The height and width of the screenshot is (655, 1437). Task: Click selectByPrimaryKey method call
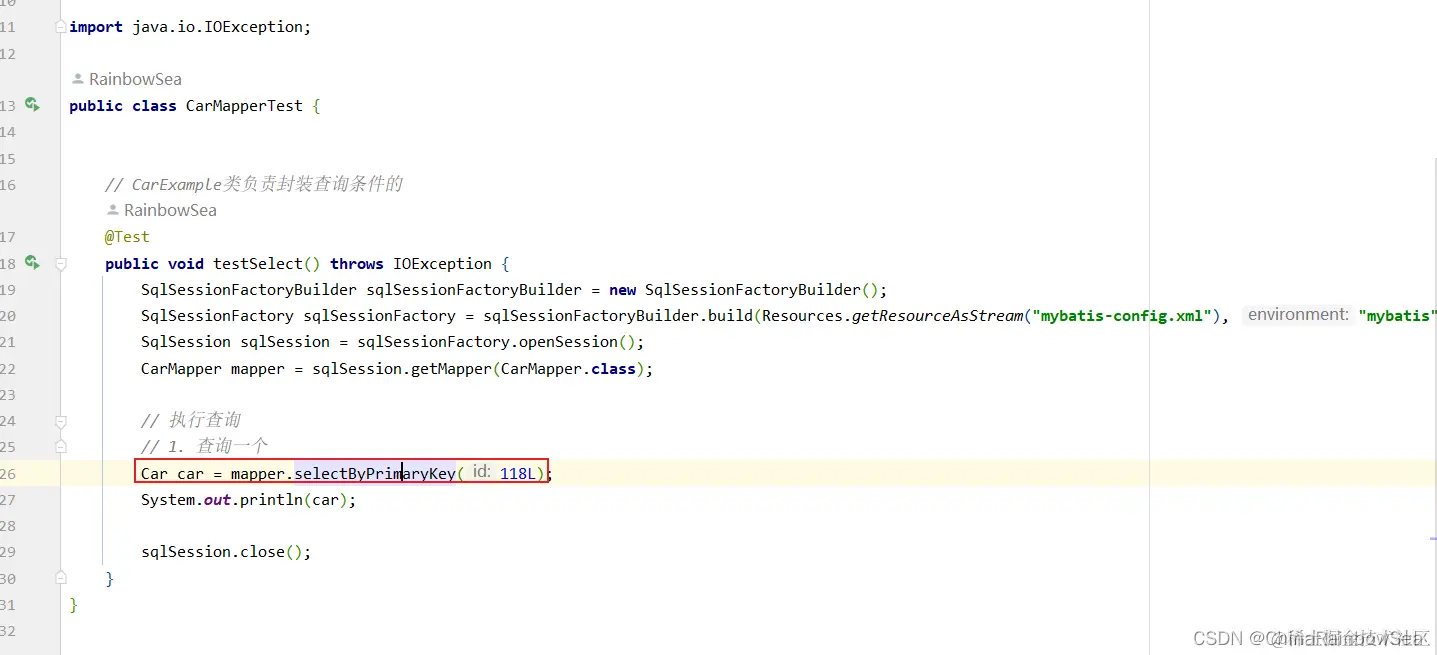coord(375,473)
